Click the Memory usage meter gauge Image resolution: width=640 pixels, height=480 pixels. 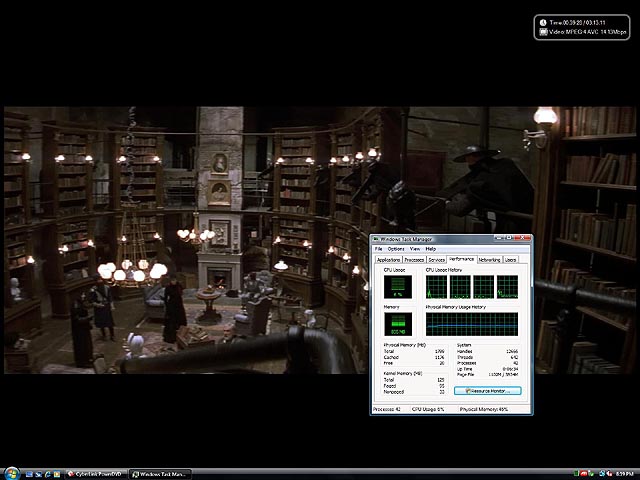[398, 324]
